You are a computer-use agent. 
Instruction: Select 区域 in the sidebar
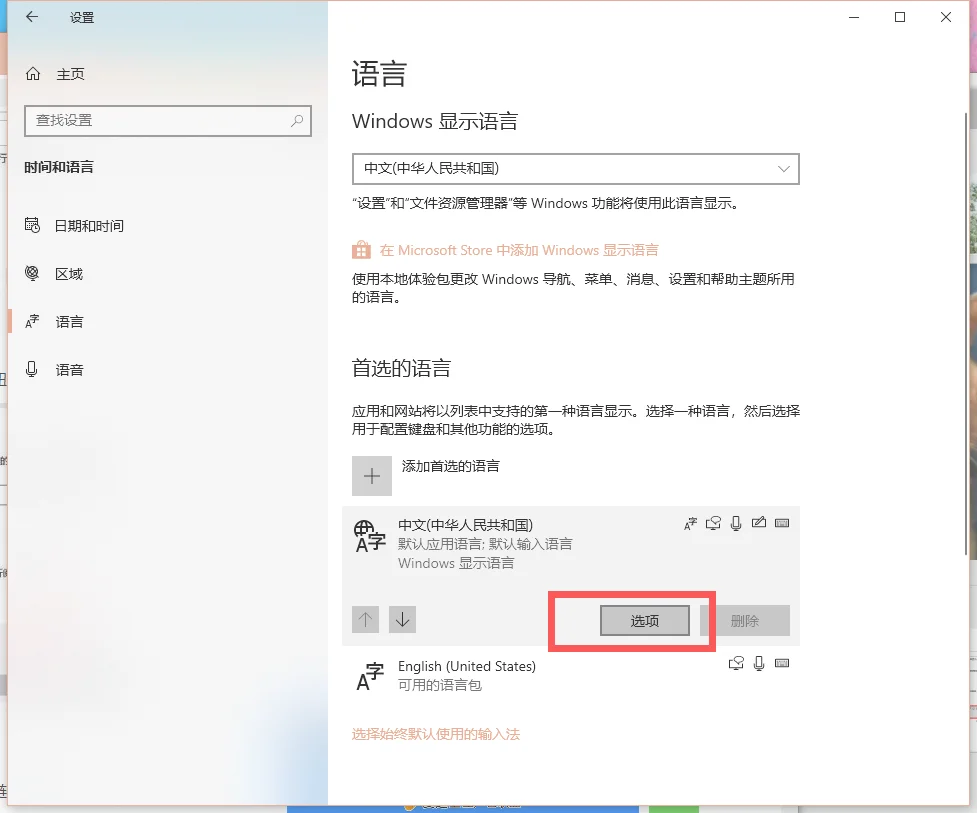[69, 274]
